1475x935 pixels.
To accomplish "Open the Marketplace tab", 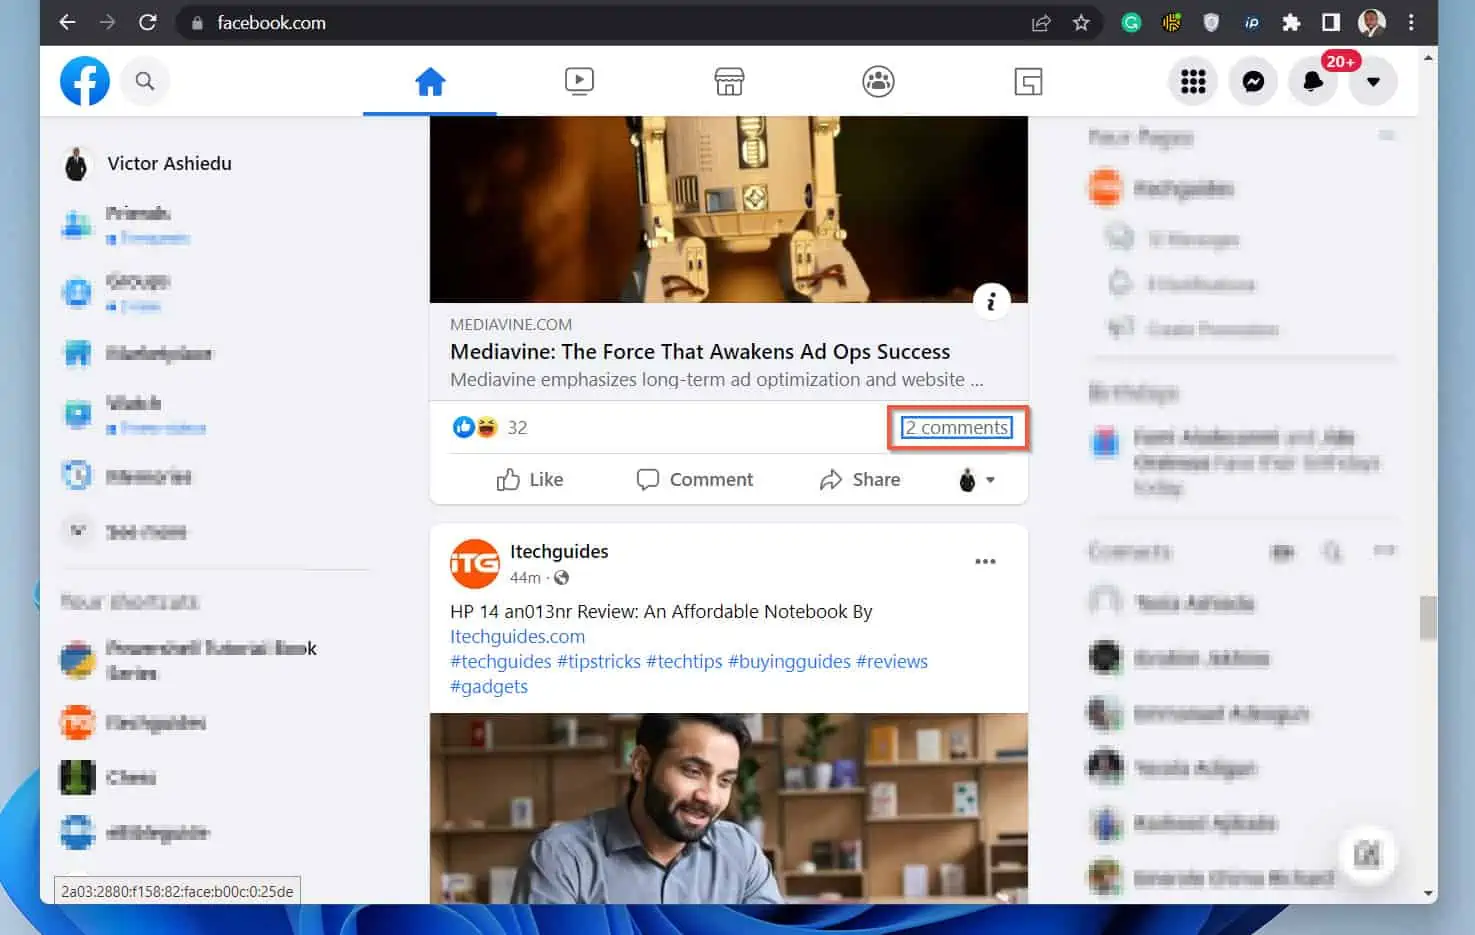I will 729,81.
